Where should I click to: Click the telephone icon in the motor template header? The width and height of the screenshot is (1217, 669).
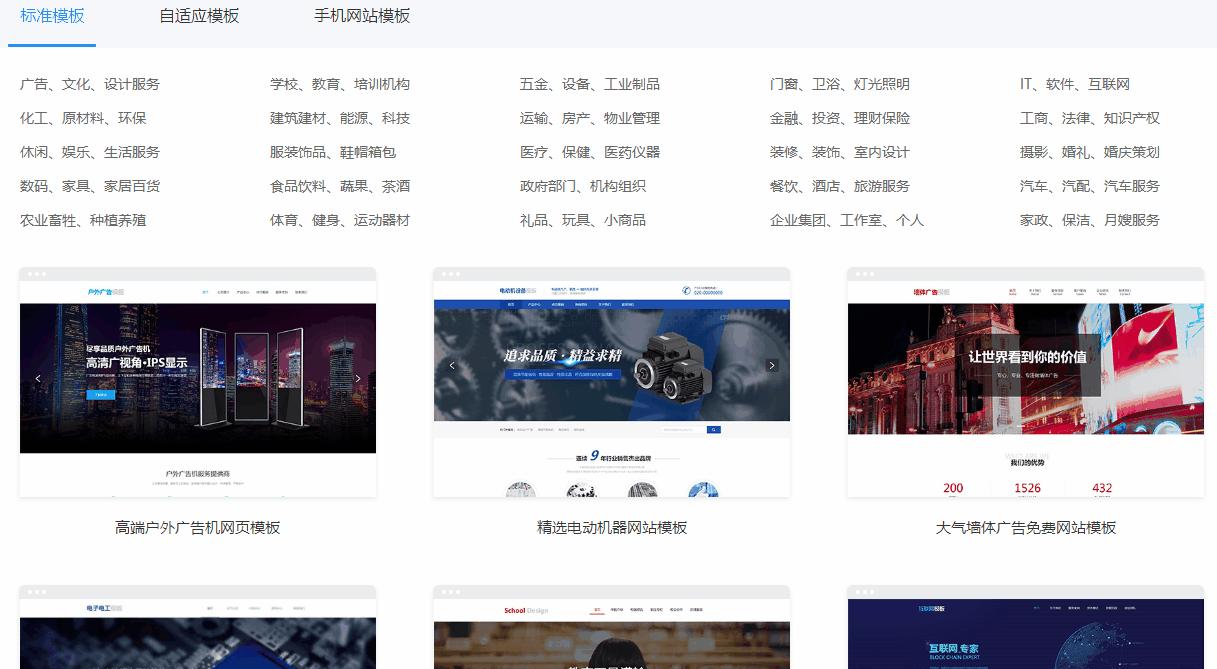[x=685, y=291]
